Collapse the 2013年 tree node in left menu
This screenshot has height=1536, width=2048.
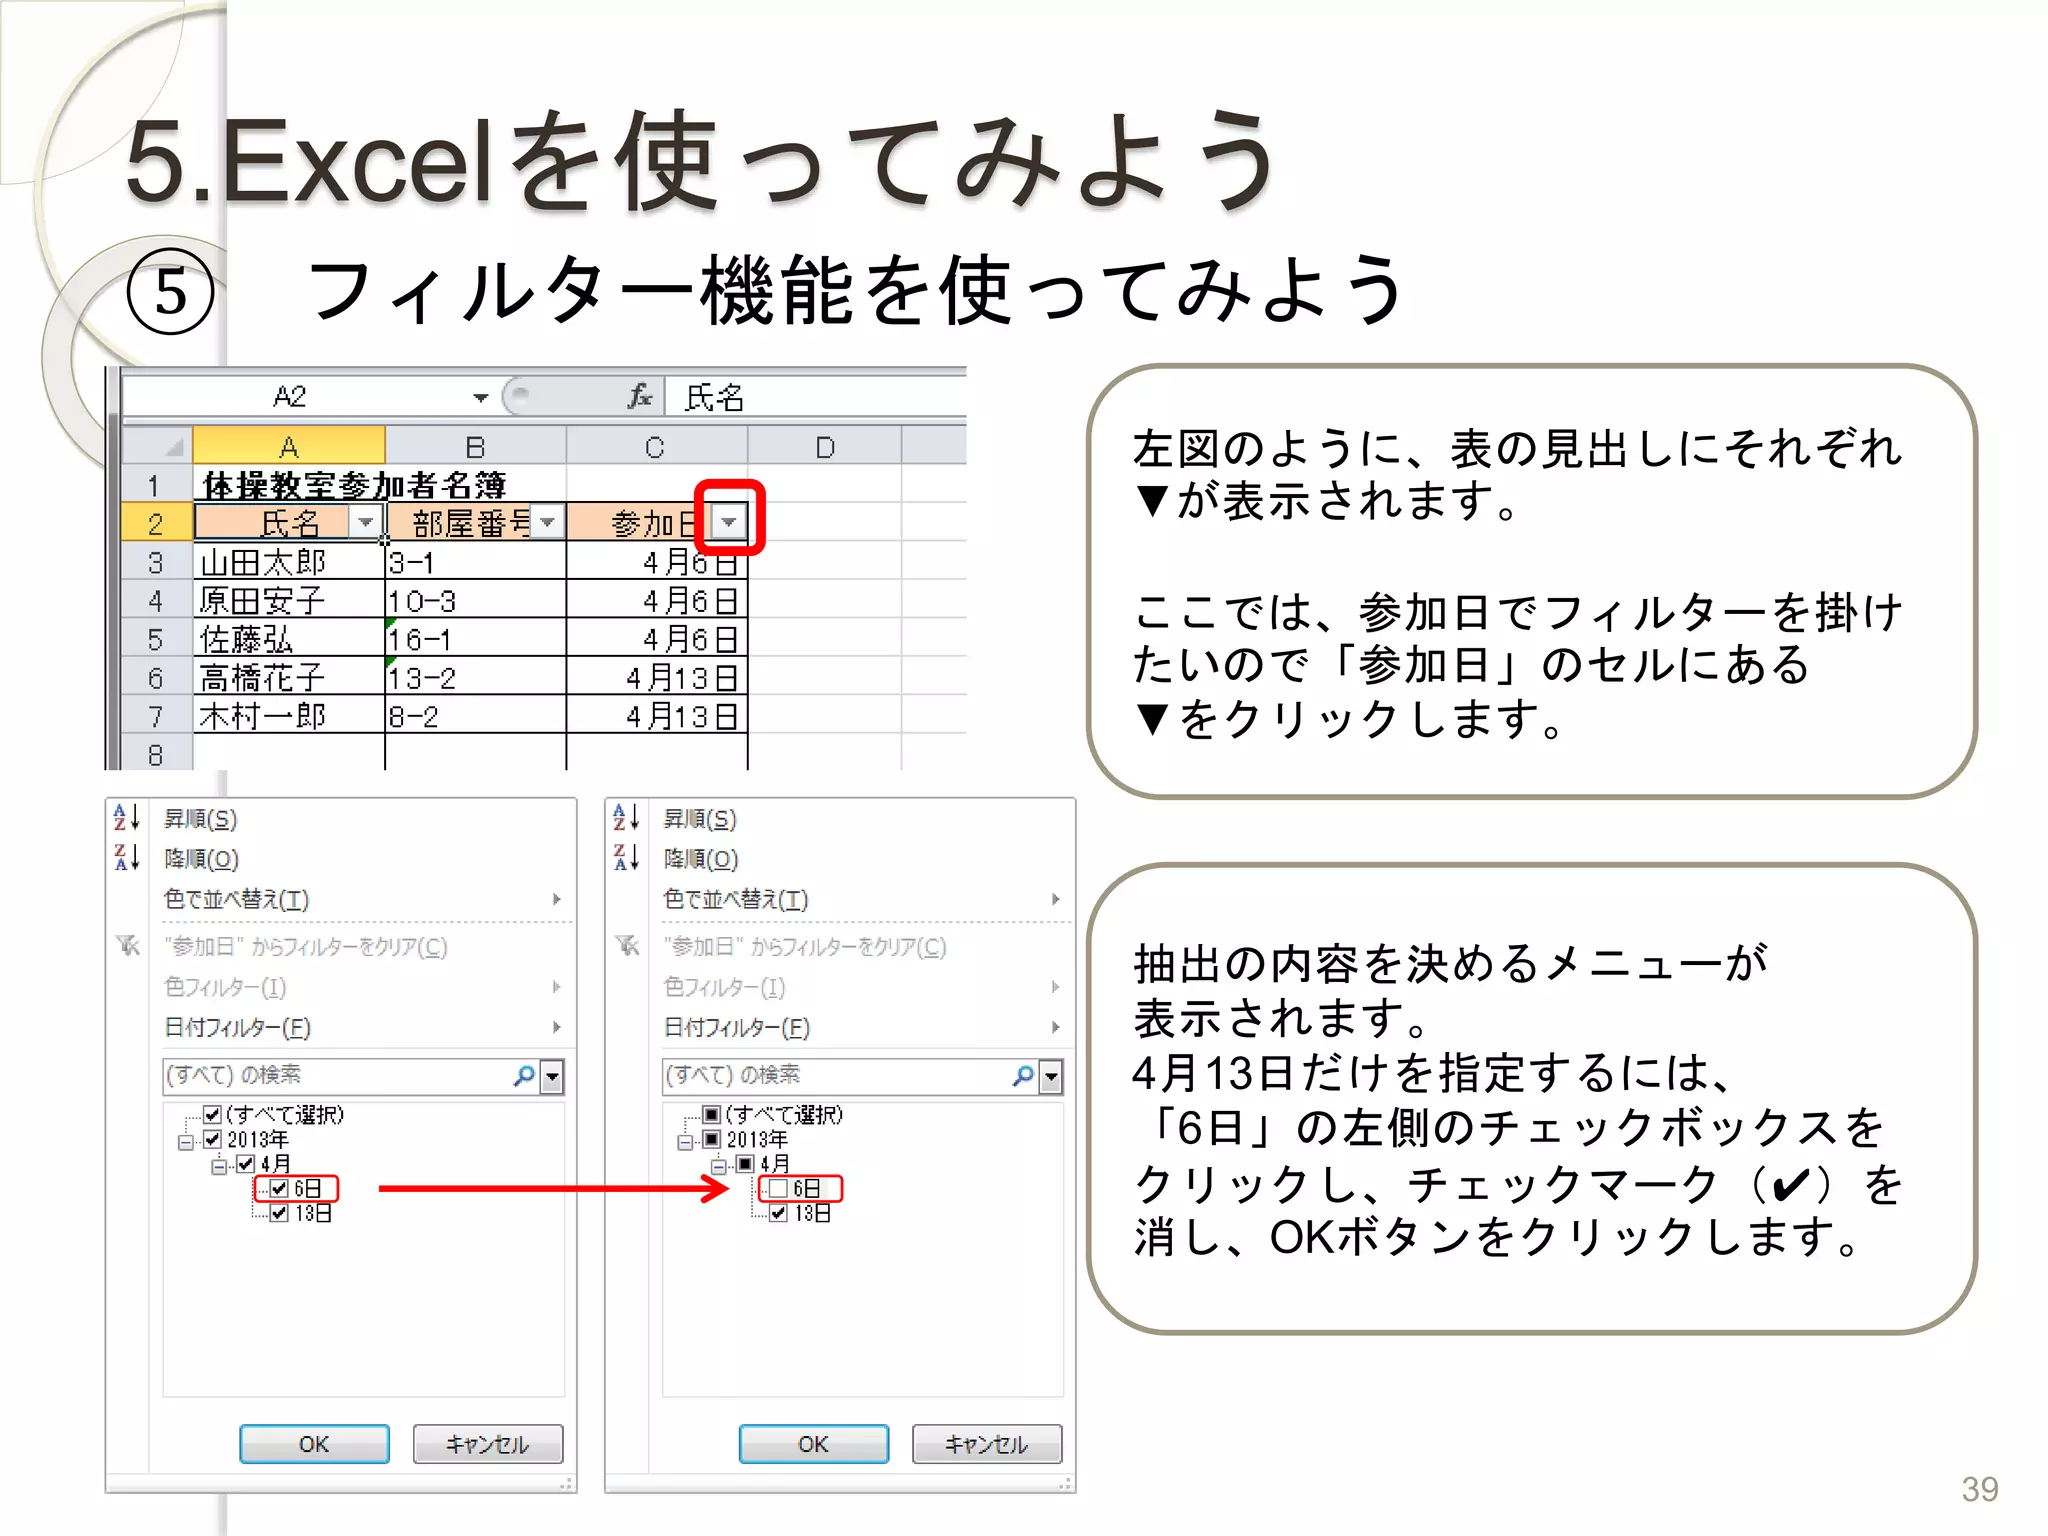tap(186, 1142)
